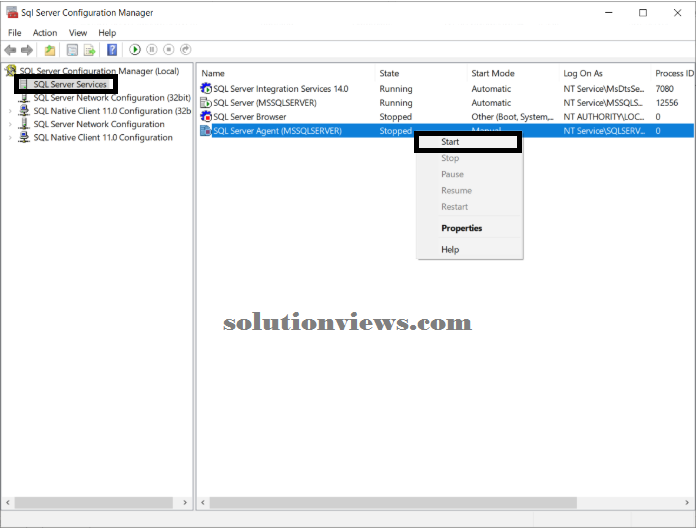Click the Forward arrow toolbar icon
This screenshot has height=528, width=697.
[x=27, y=50]
